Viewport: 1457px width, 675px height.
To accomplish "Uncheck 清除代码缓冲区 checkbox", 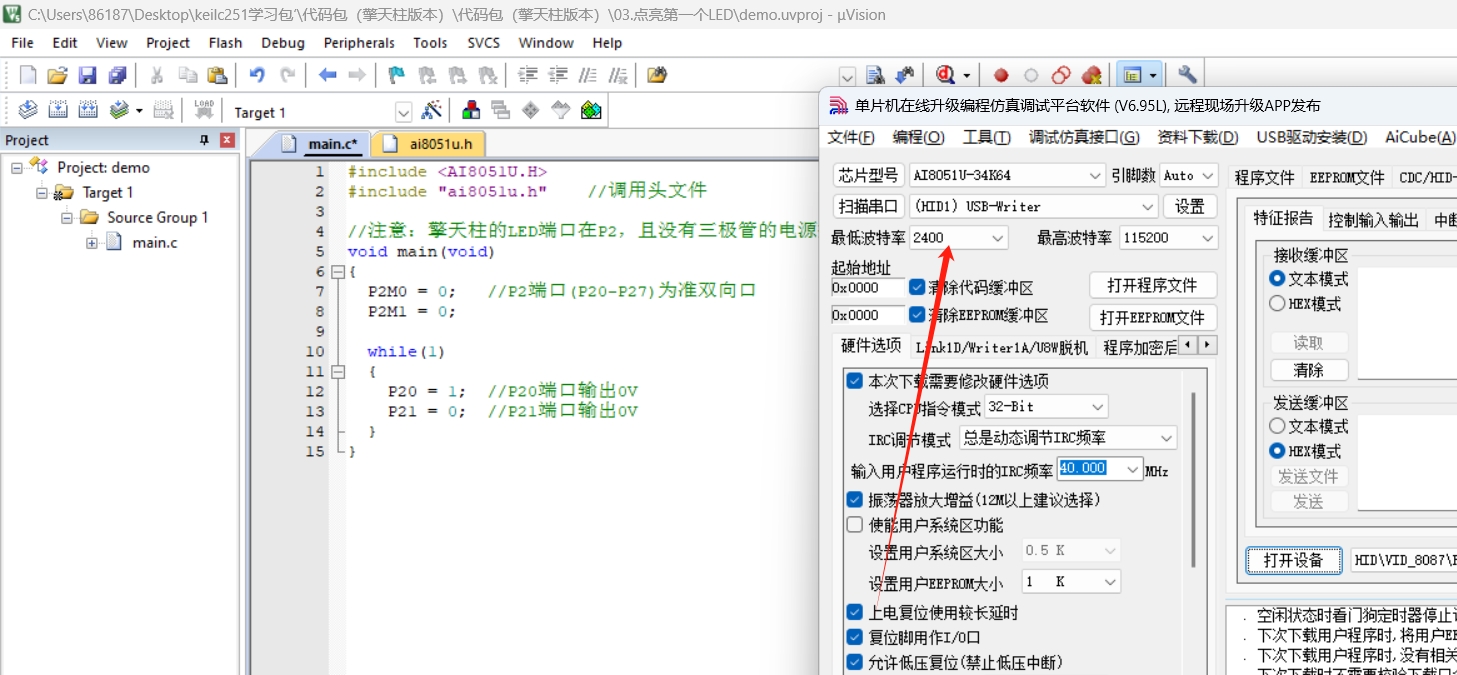I will [x=917, y=287].
